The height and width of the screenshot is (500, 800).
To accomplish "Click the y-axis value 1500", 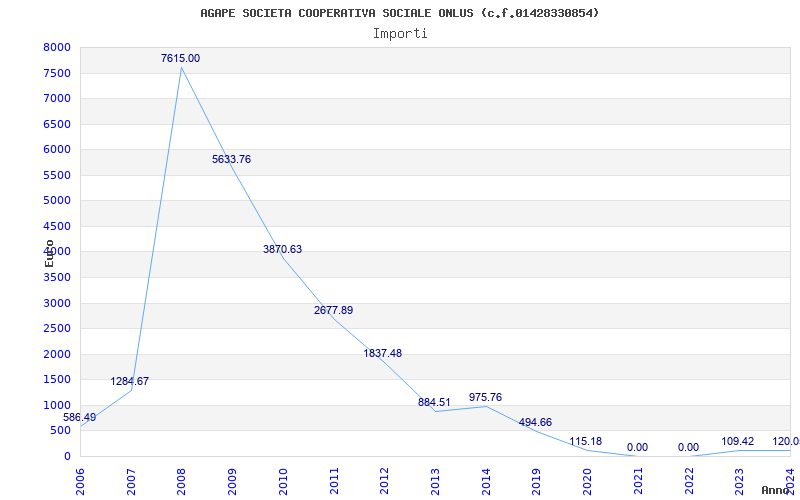I will click(57, 380).
